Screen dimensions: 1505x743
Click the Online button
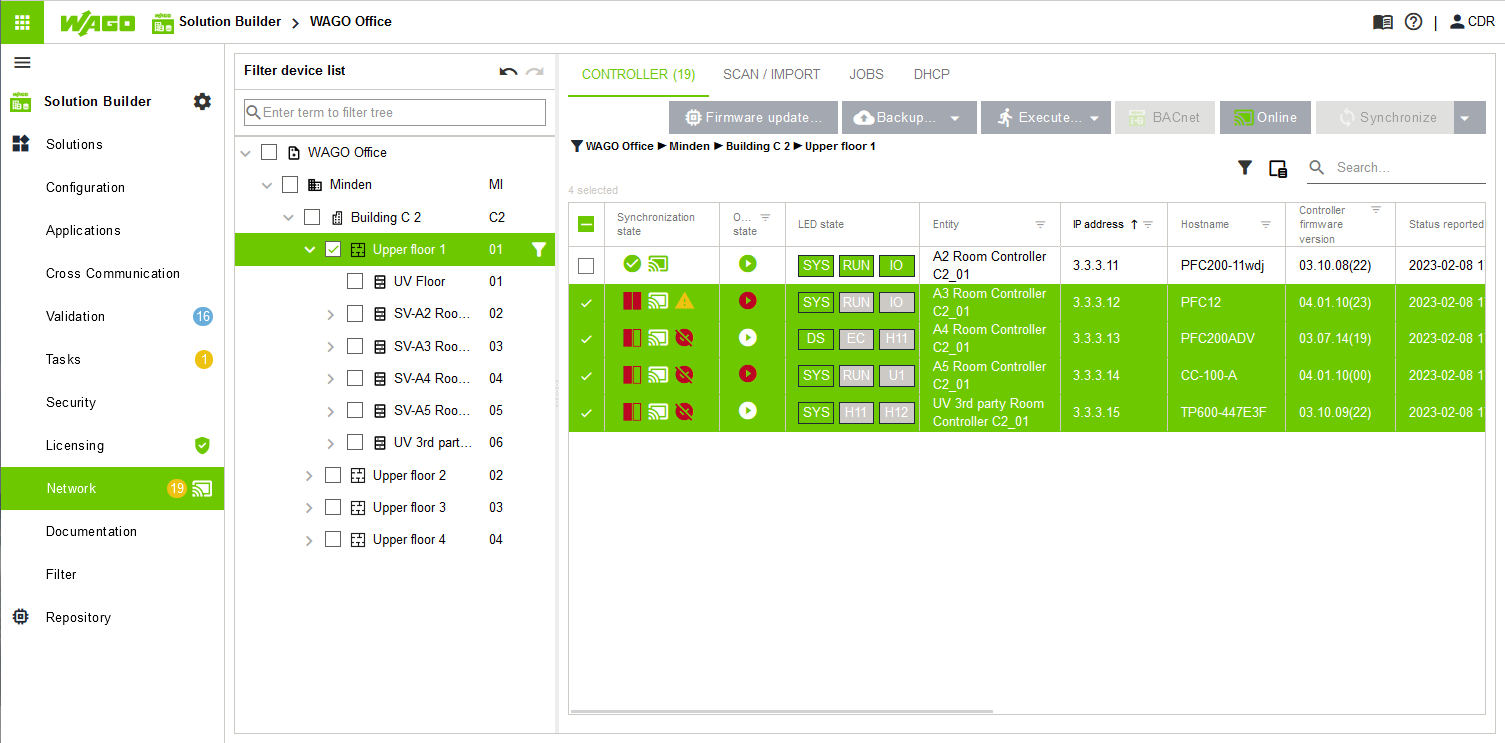point(1265,118)
